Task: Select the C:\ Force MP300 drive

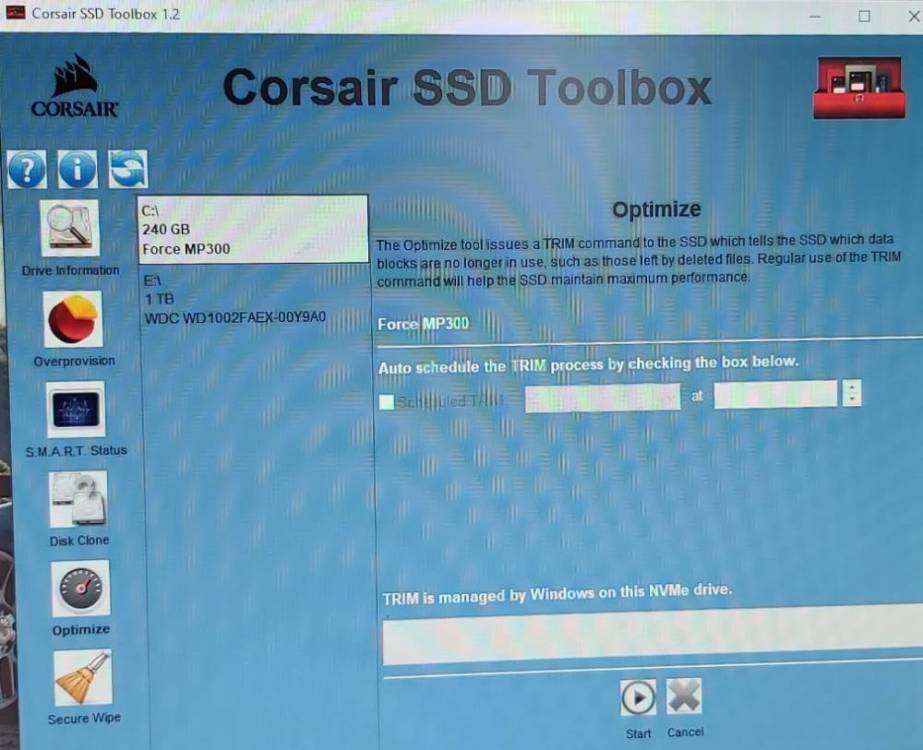Action: click(253, 229)
